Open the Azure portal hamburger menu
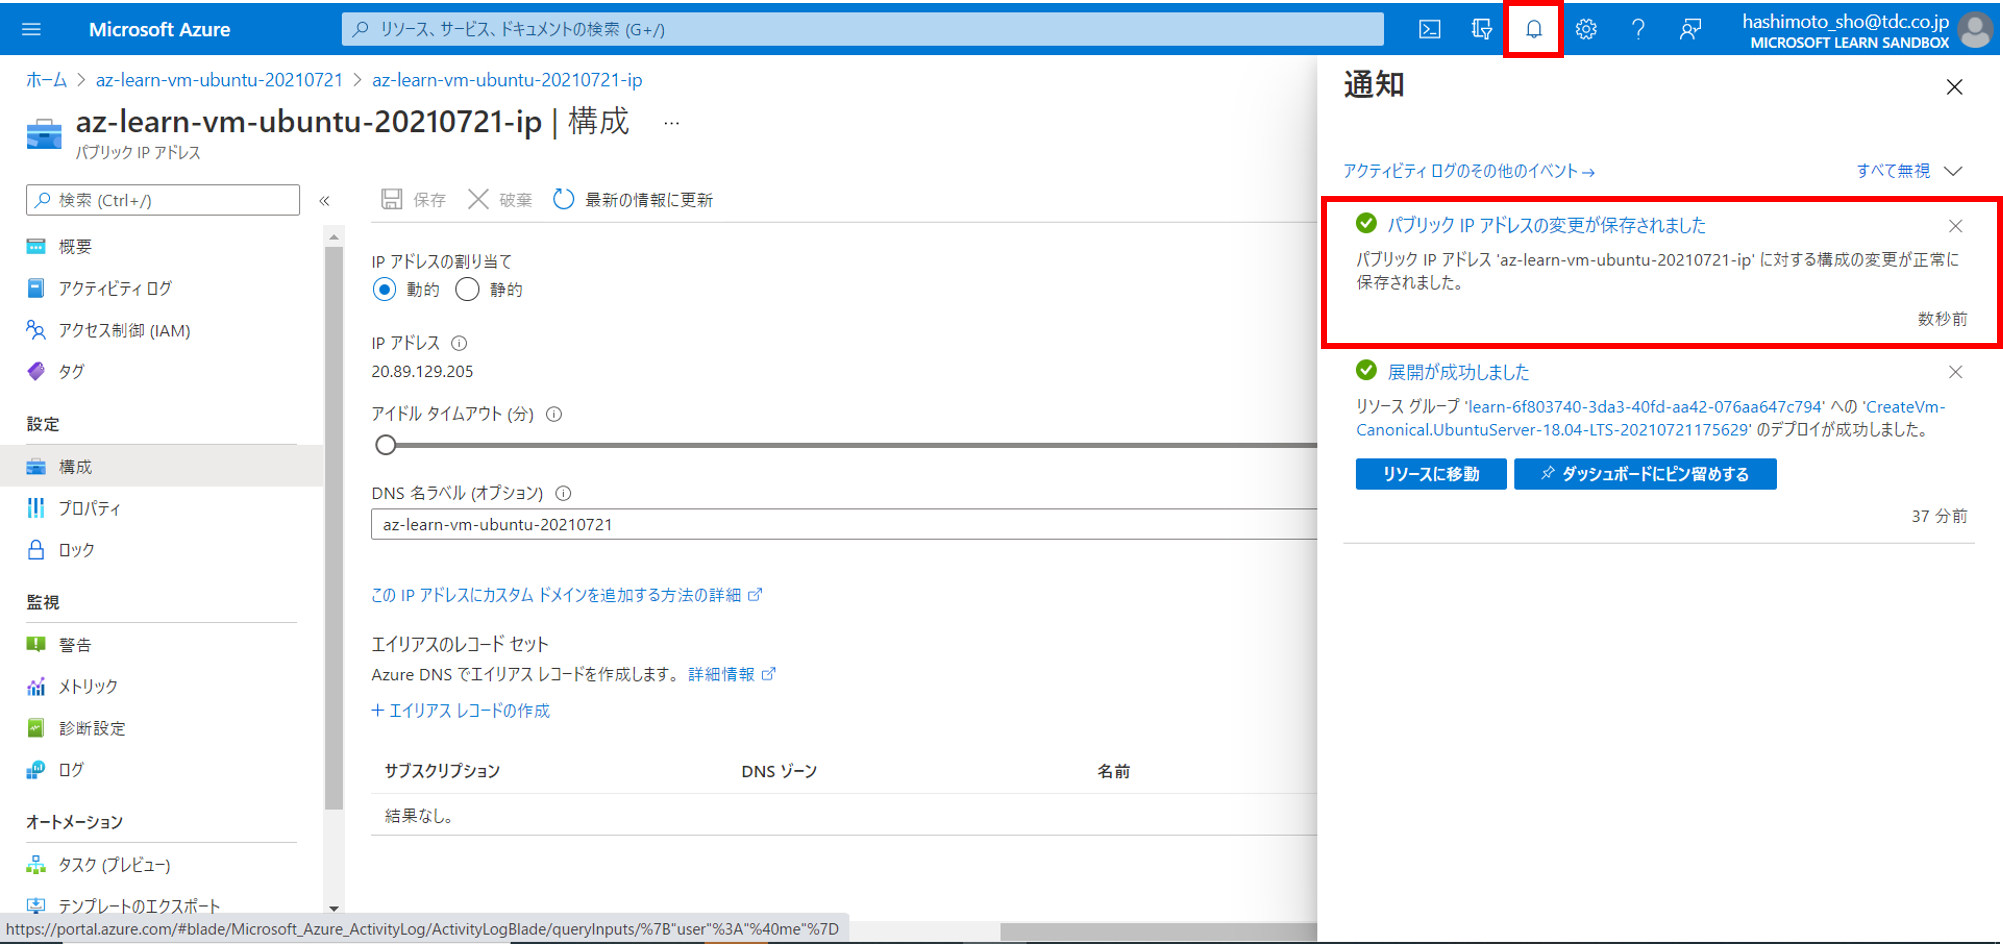The height and width of the screenshot is (944, 2003). click(31, 29)
